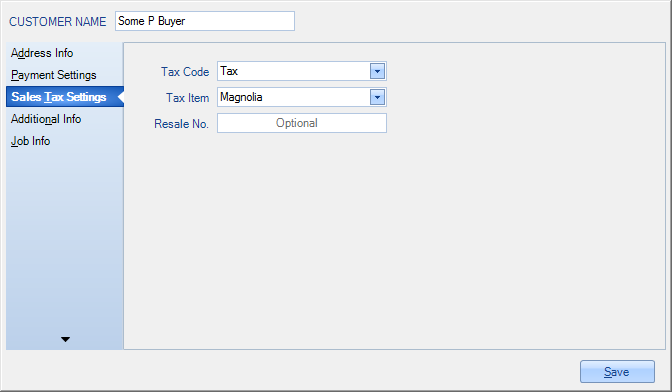This screenshot has width=672, height=392.
Task: Click the sidebar's bottom down-arrow for more sections
Action: pos(65,339)
